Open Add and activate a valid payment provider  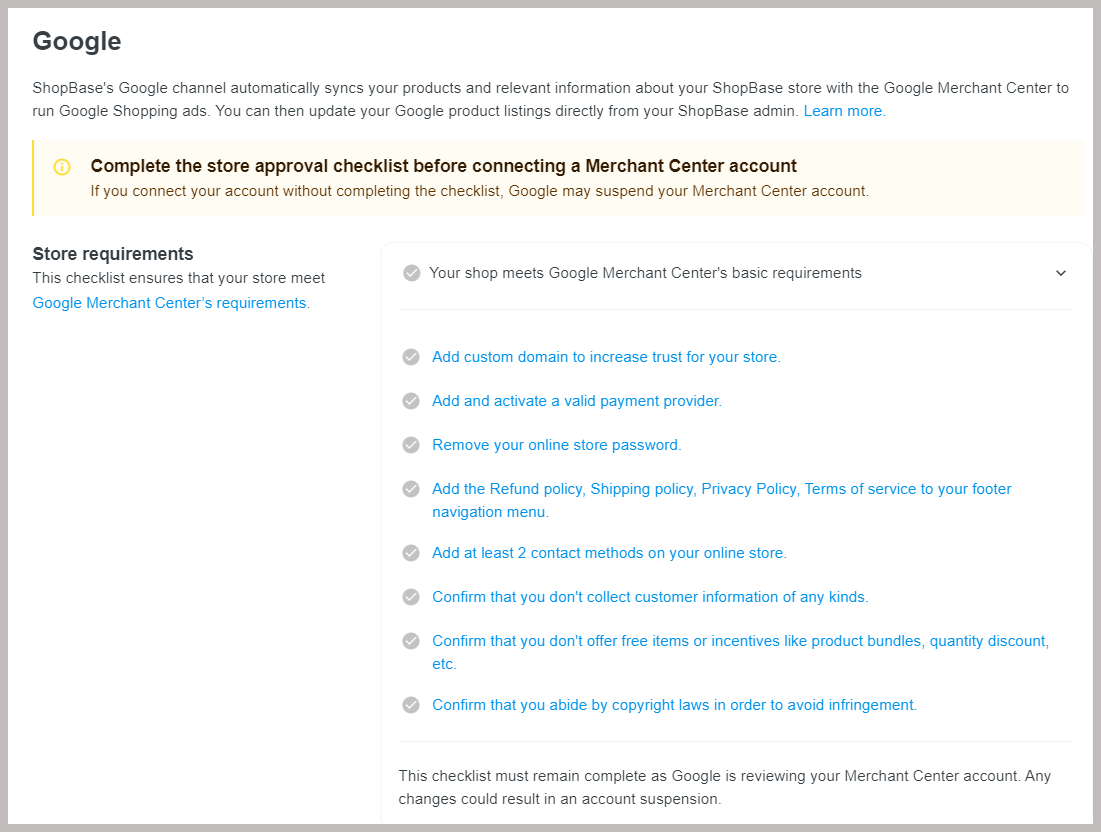(x=576, y=401)
